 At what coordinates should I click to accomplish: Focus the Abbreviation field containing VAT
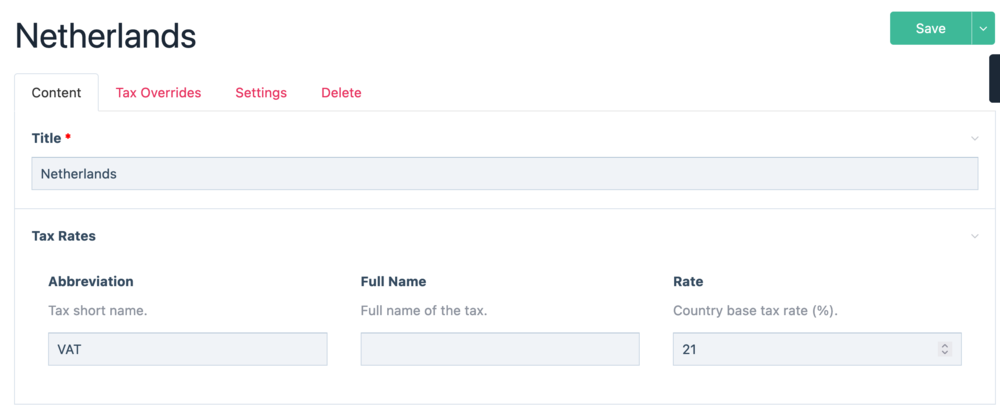click(187, 349)
